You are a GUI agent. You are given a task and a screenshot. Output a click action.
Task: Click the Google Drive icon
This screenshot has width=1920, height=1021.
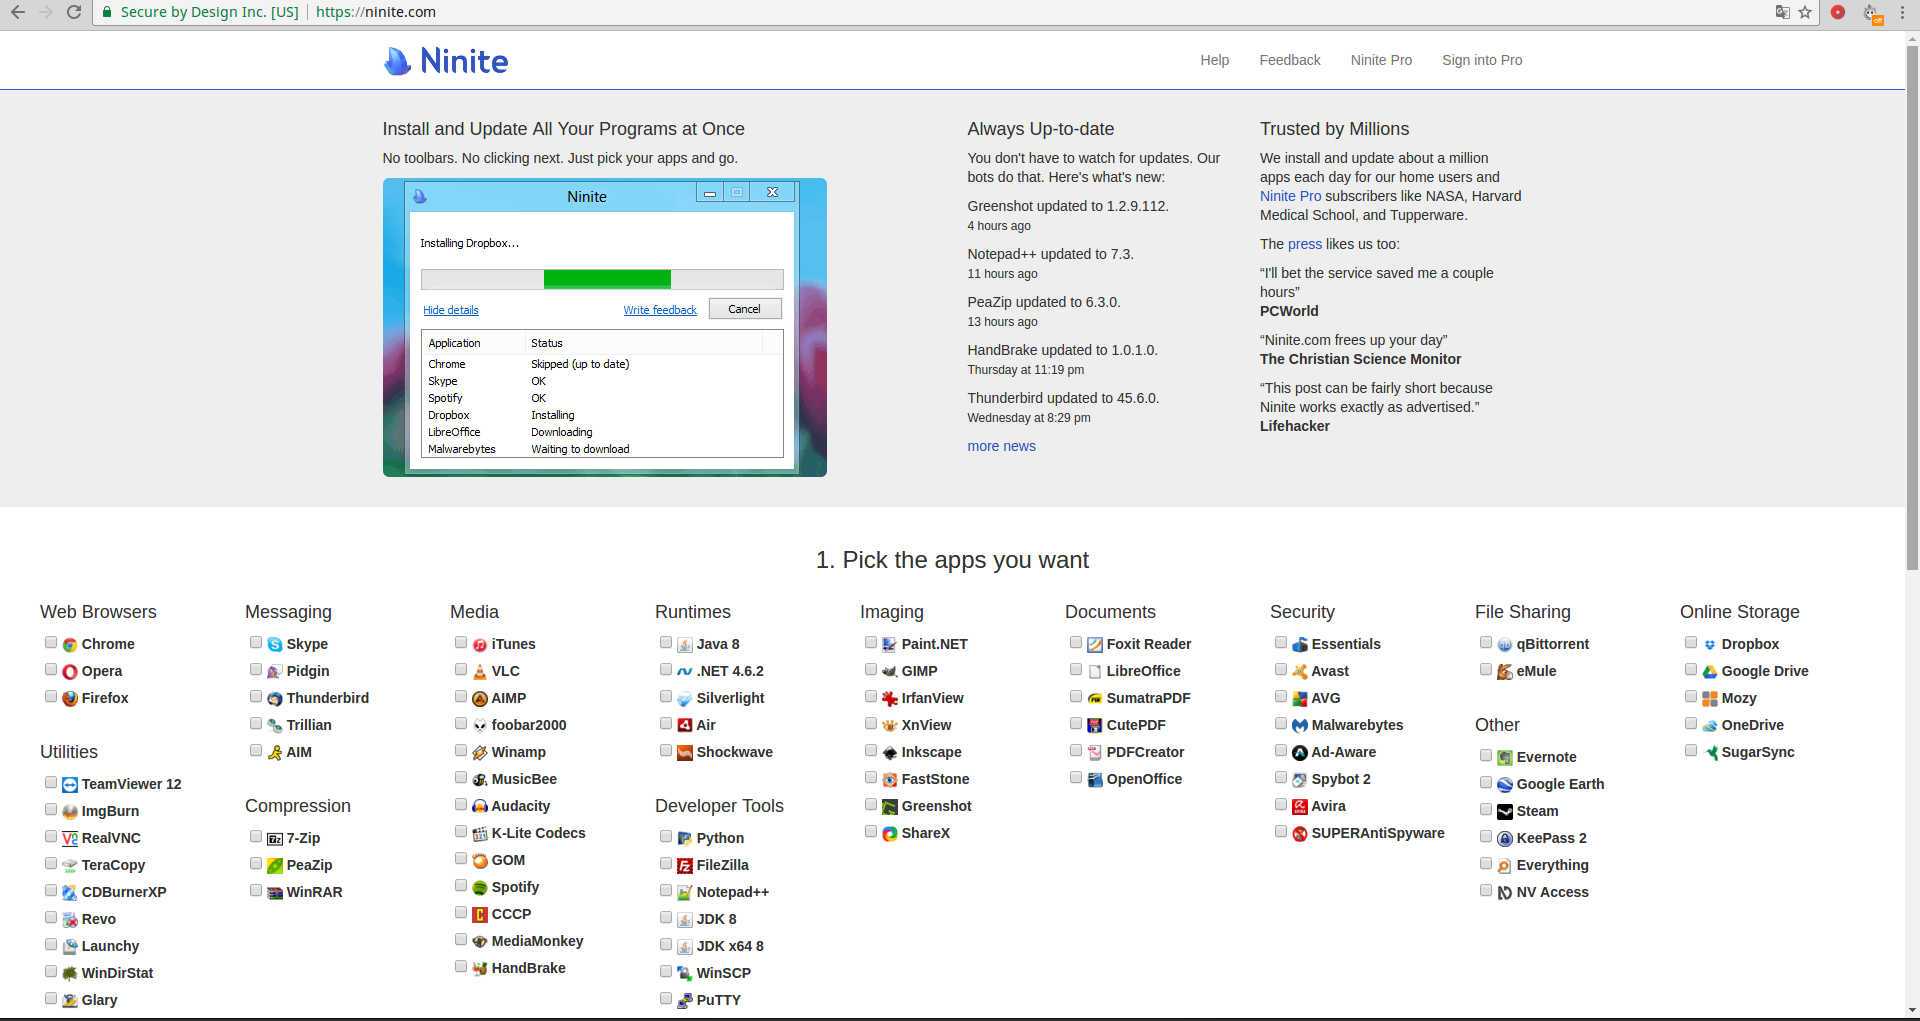coord(1710,672)
